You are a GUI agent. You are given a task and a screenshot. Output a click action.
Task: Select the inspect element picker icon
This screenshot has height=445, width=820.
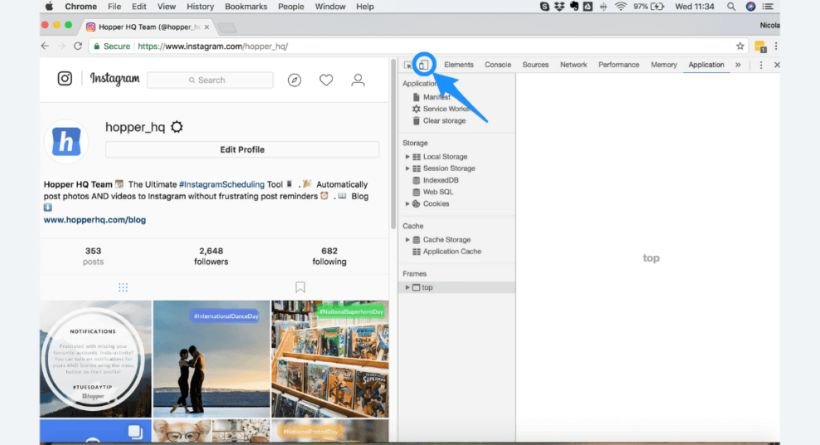coord(408,65)
